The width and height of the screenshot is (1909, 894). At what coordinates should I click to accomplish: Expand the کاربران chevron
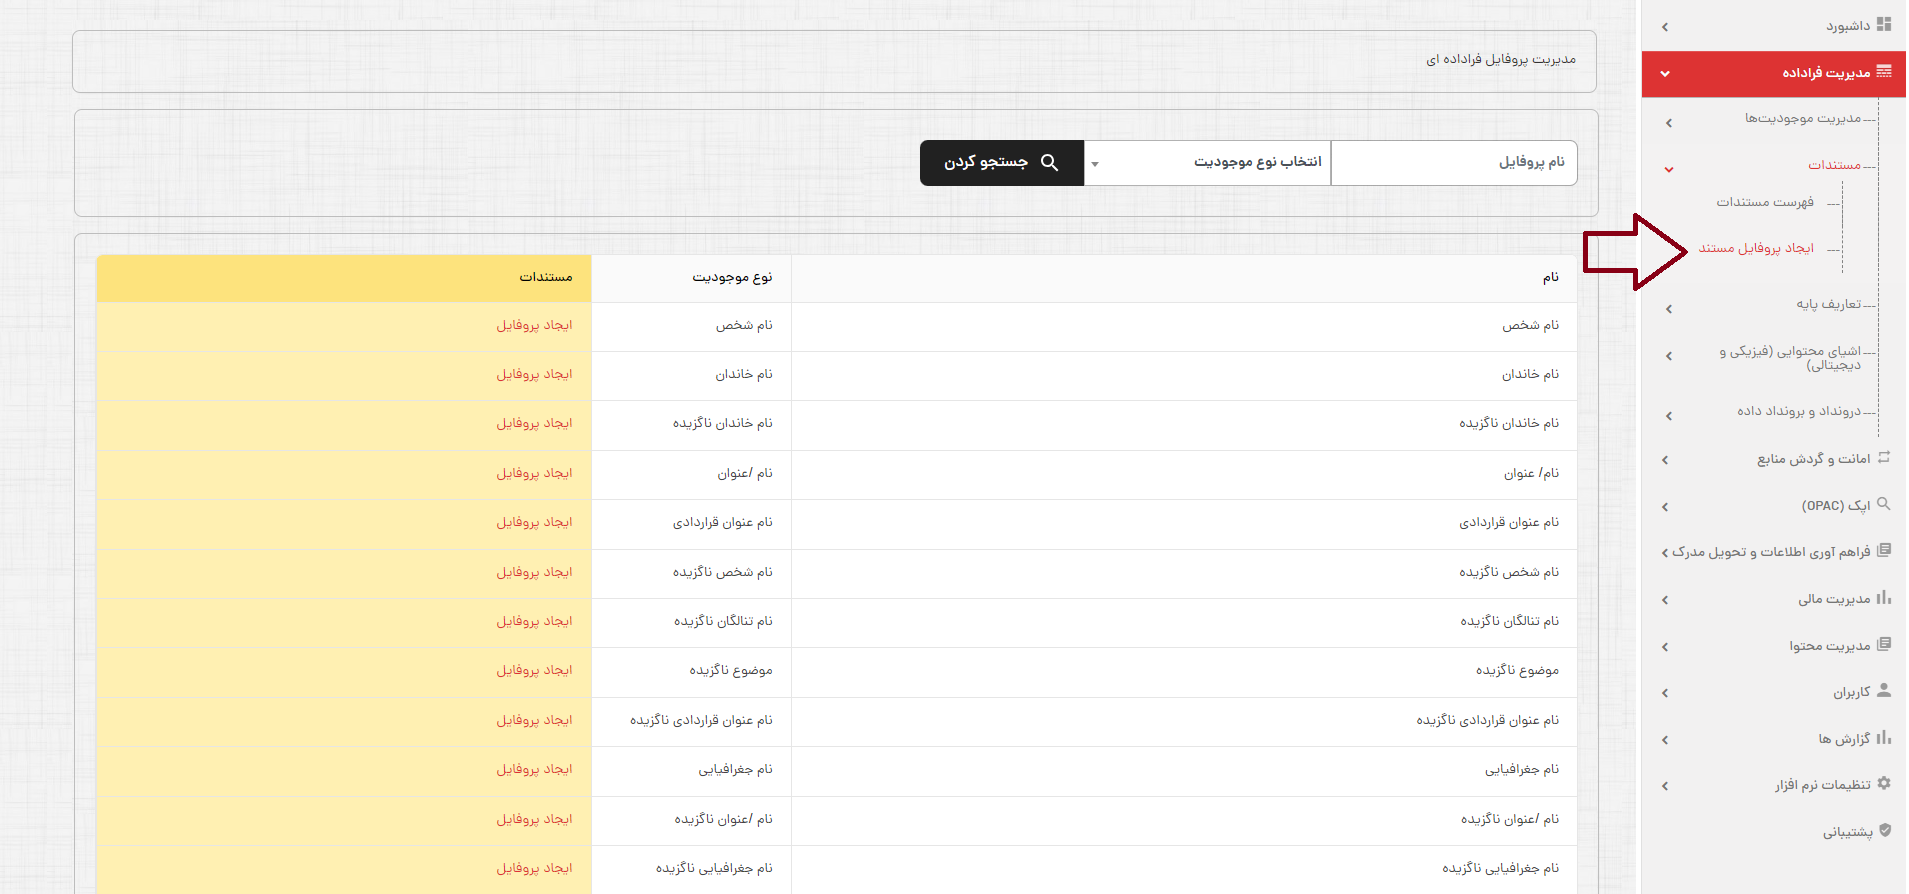click(1665, 693)
